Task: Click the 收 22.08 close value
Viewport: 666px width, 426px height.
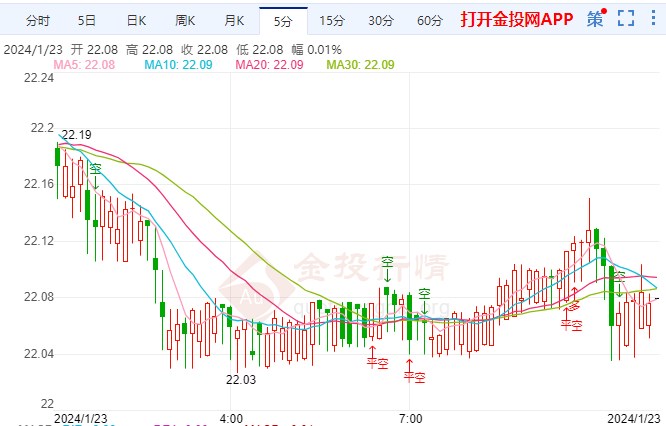Action: [204, 50]
